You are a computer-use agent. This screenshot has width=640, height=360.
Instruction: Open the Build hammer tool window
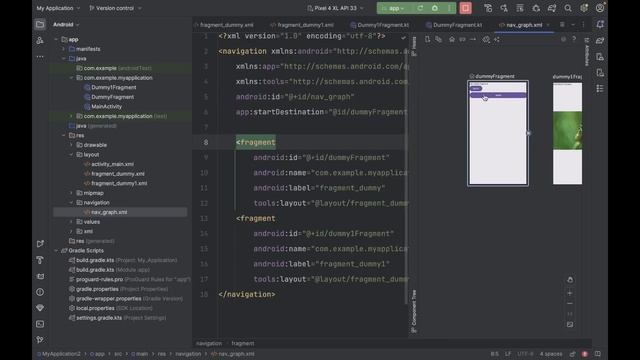(x=40, y=260)
